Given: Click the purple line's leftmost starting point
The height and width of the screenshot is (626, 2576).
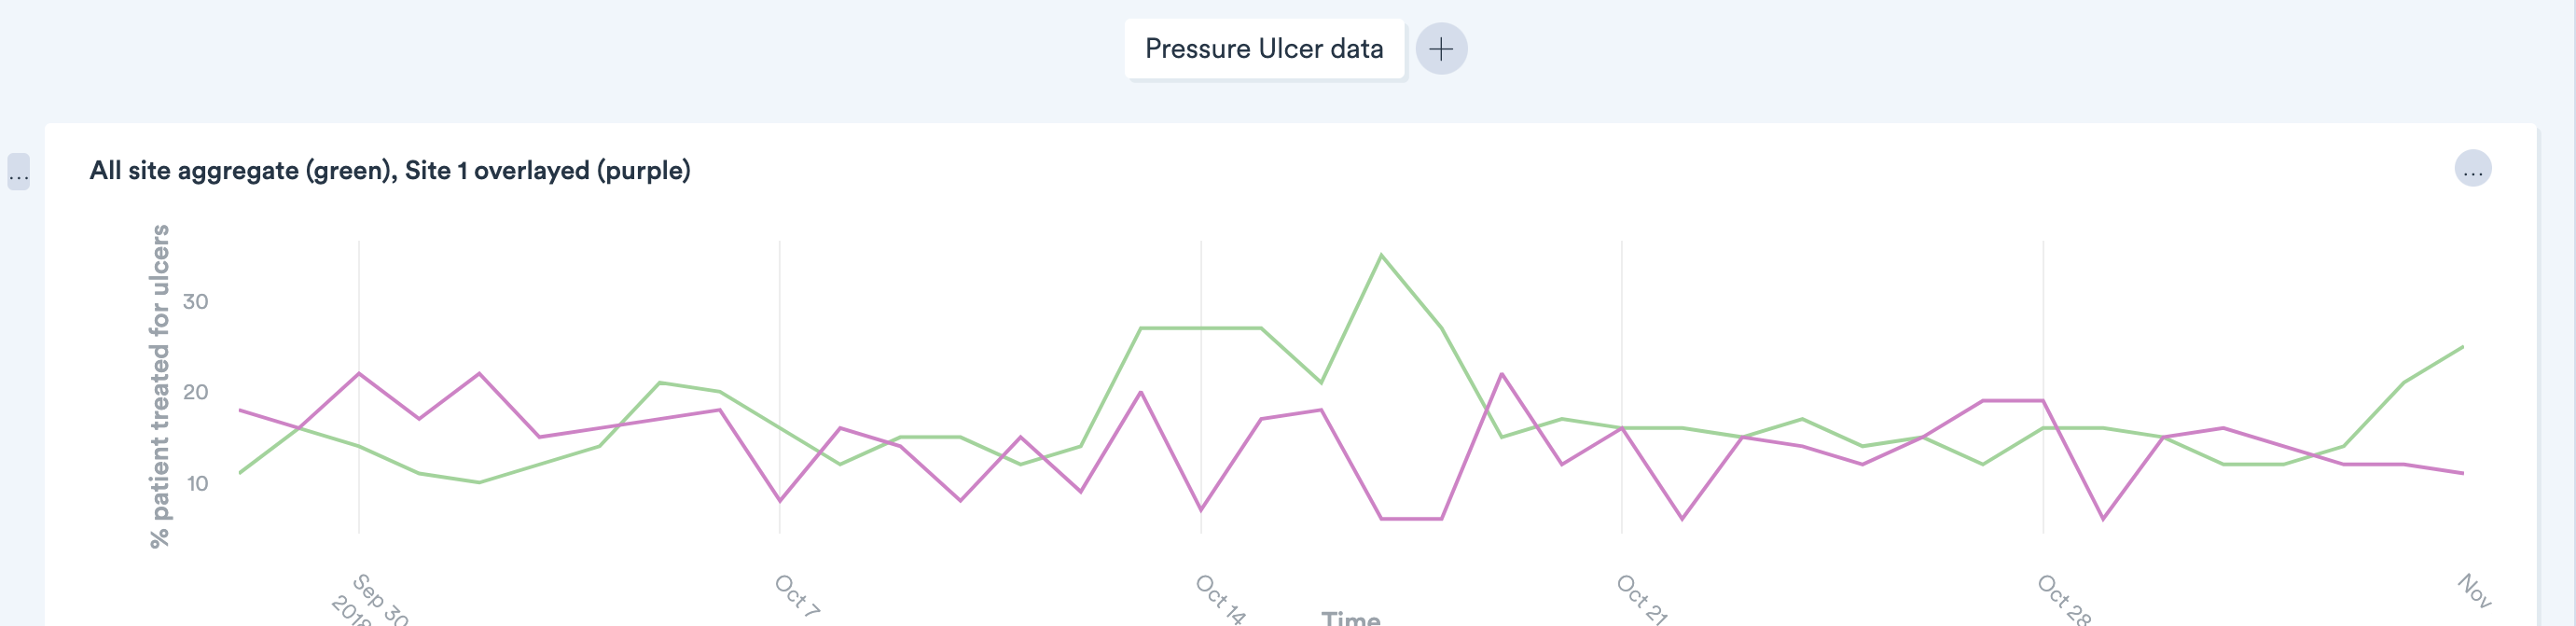Looking at the screenshot, I should [x=240, y=410].
